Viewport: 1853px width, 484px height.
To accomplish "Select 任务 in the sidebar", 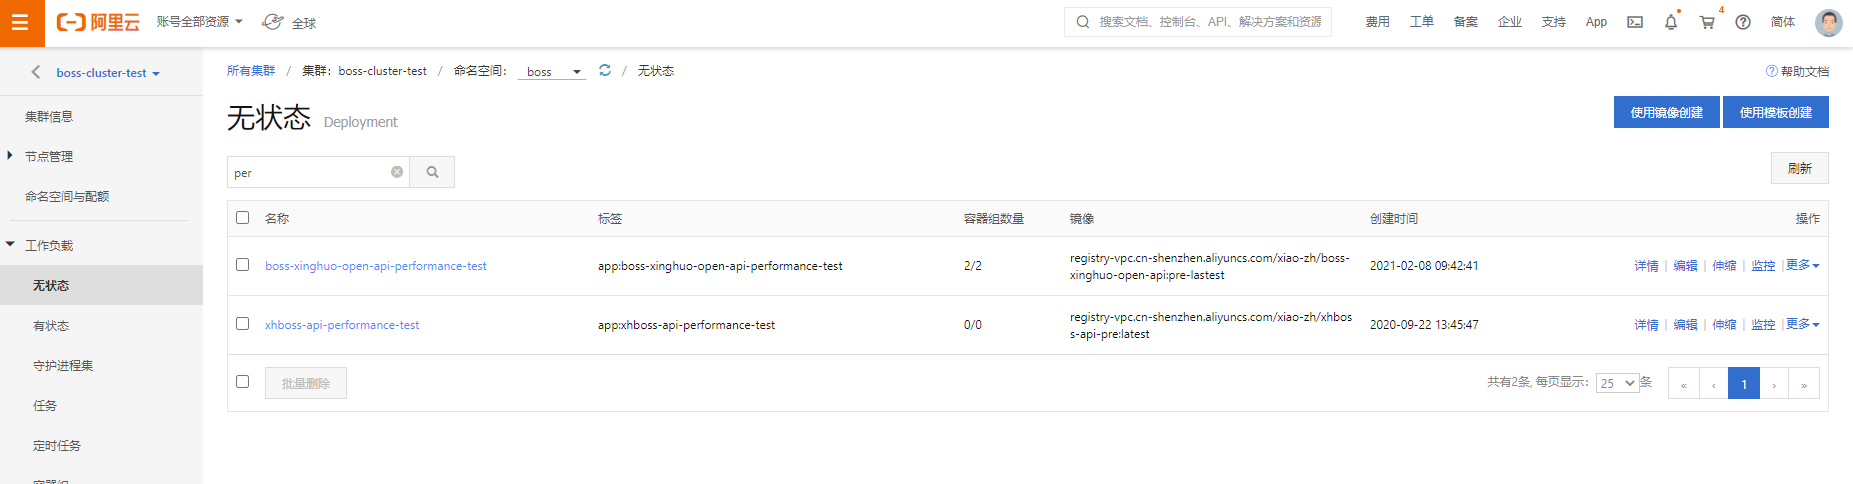I will click(x=45, y=406).
